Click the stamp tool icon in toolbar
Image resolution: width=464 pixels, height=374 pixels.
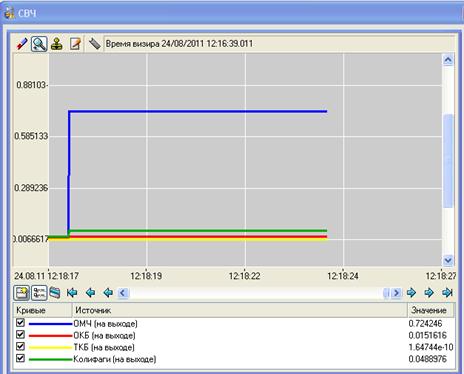tap(57, 44)
